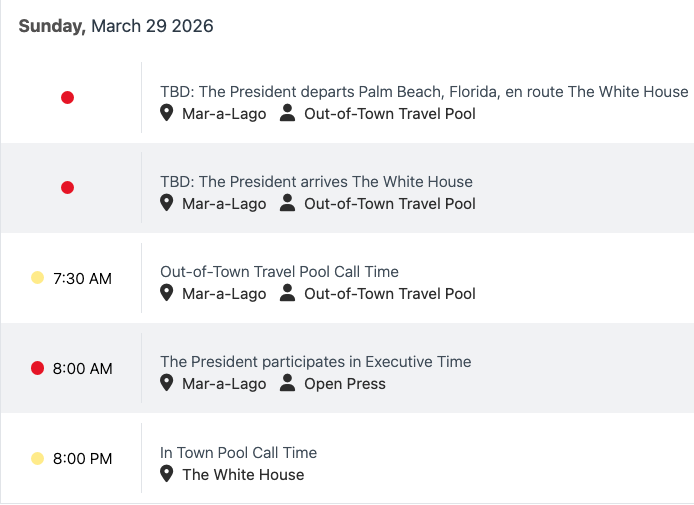Click the person icon in the White House arrival row

tap(288, 204)
